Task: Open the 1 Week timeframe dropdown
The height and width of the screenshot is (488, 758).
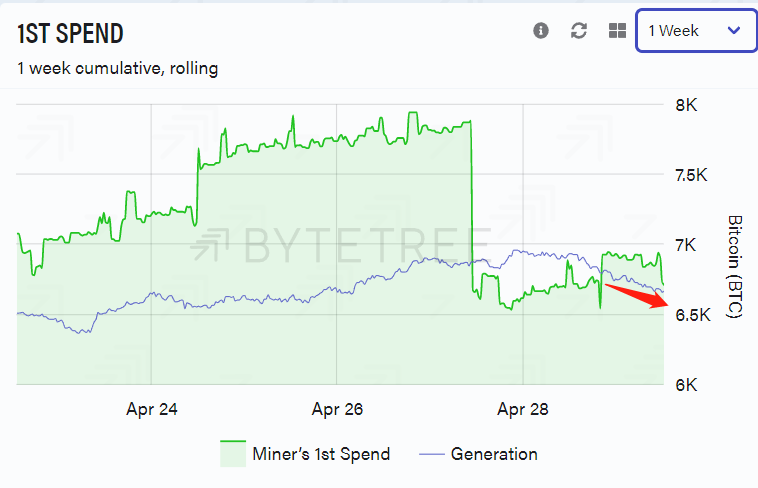Action: click(x=696, y=30)
